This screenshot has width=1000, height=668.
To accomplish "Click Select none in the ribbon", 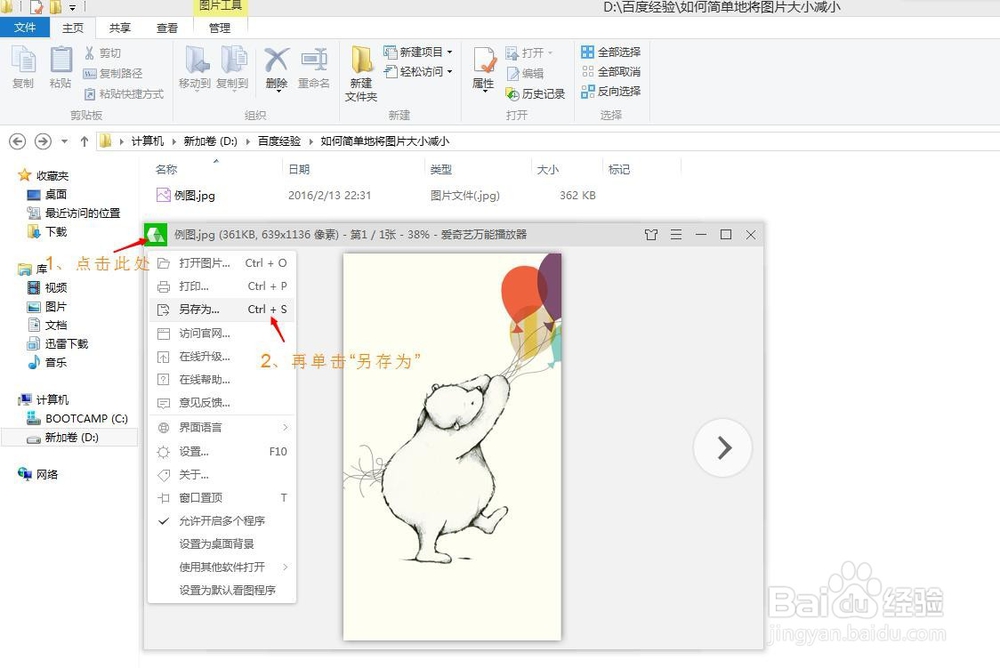I will (x=611, y=71).
